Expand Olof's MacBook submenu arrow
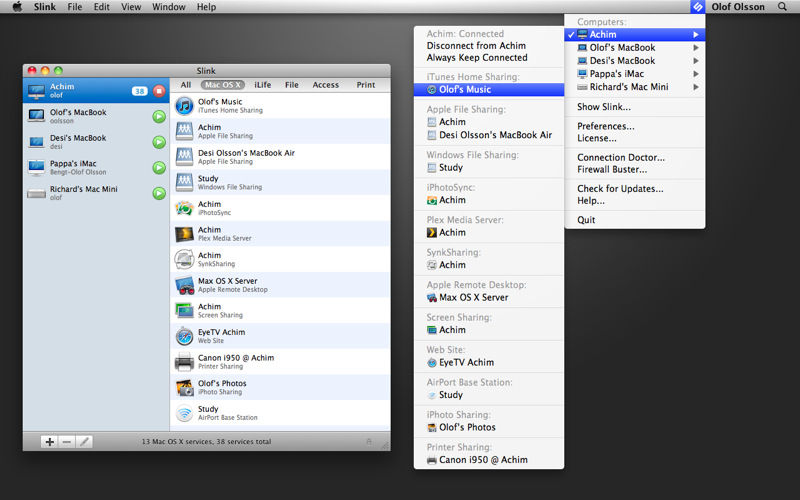The image size is (800, 500). tap(696, 47)
